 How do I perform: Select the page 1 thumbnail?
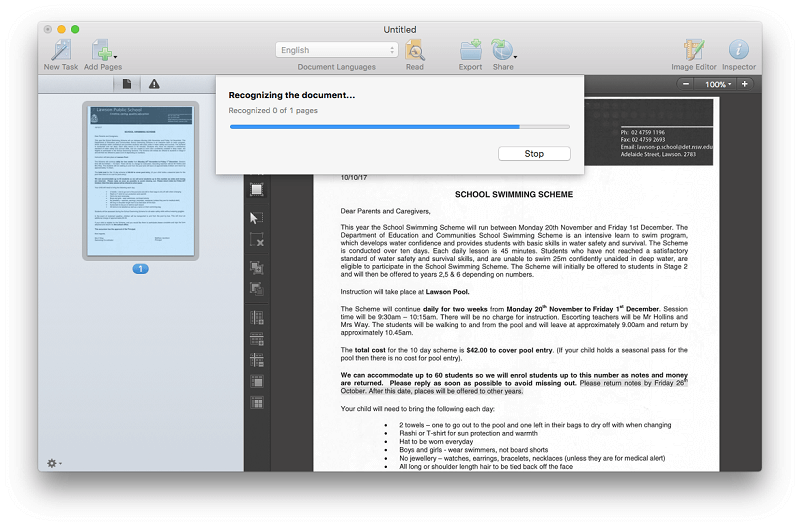(x=140, y=181)
